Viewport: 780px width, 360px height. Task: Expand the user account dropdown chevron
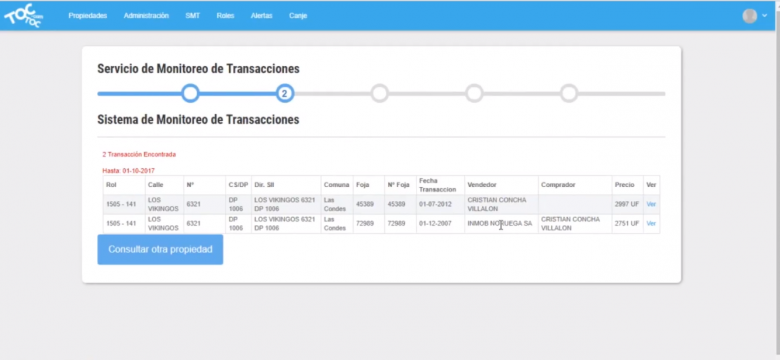click(x=765, y=16)
